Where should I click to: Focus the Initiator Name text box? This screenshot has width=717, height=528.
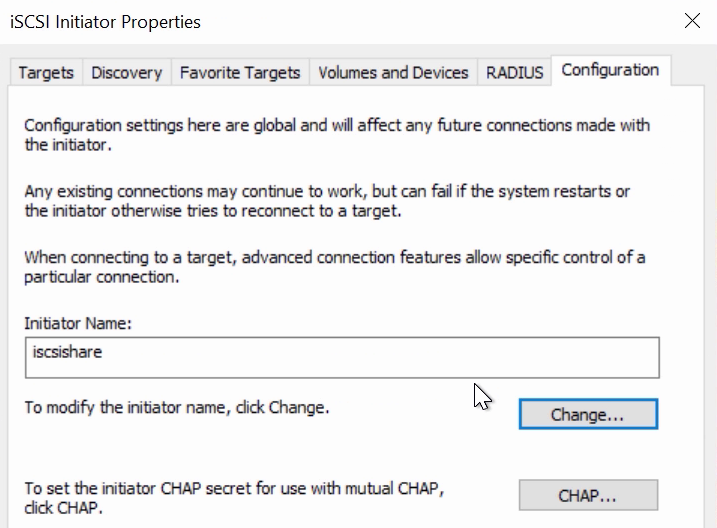tap(342, 357)
